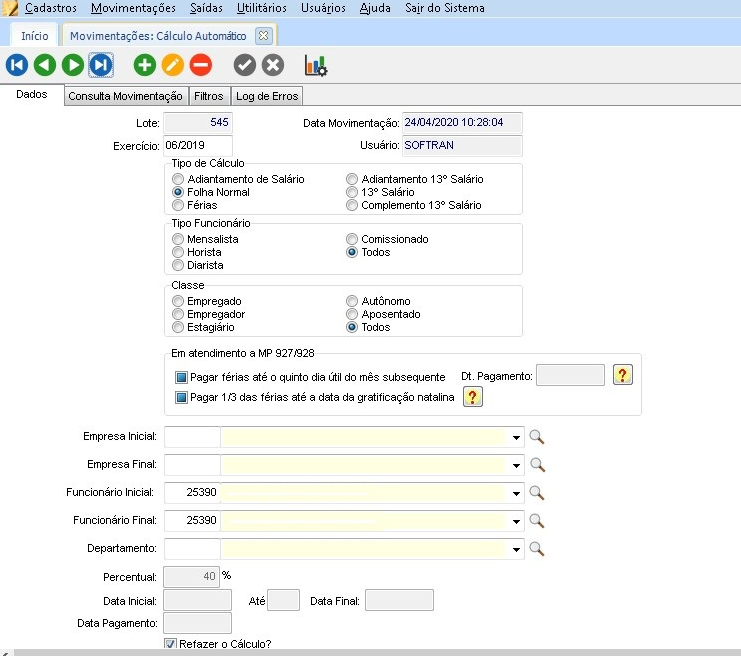Switch to Consulta Movimentação tab
This screenshot has height=656, width=741.
pyautogui.click(x=125, y=96)
